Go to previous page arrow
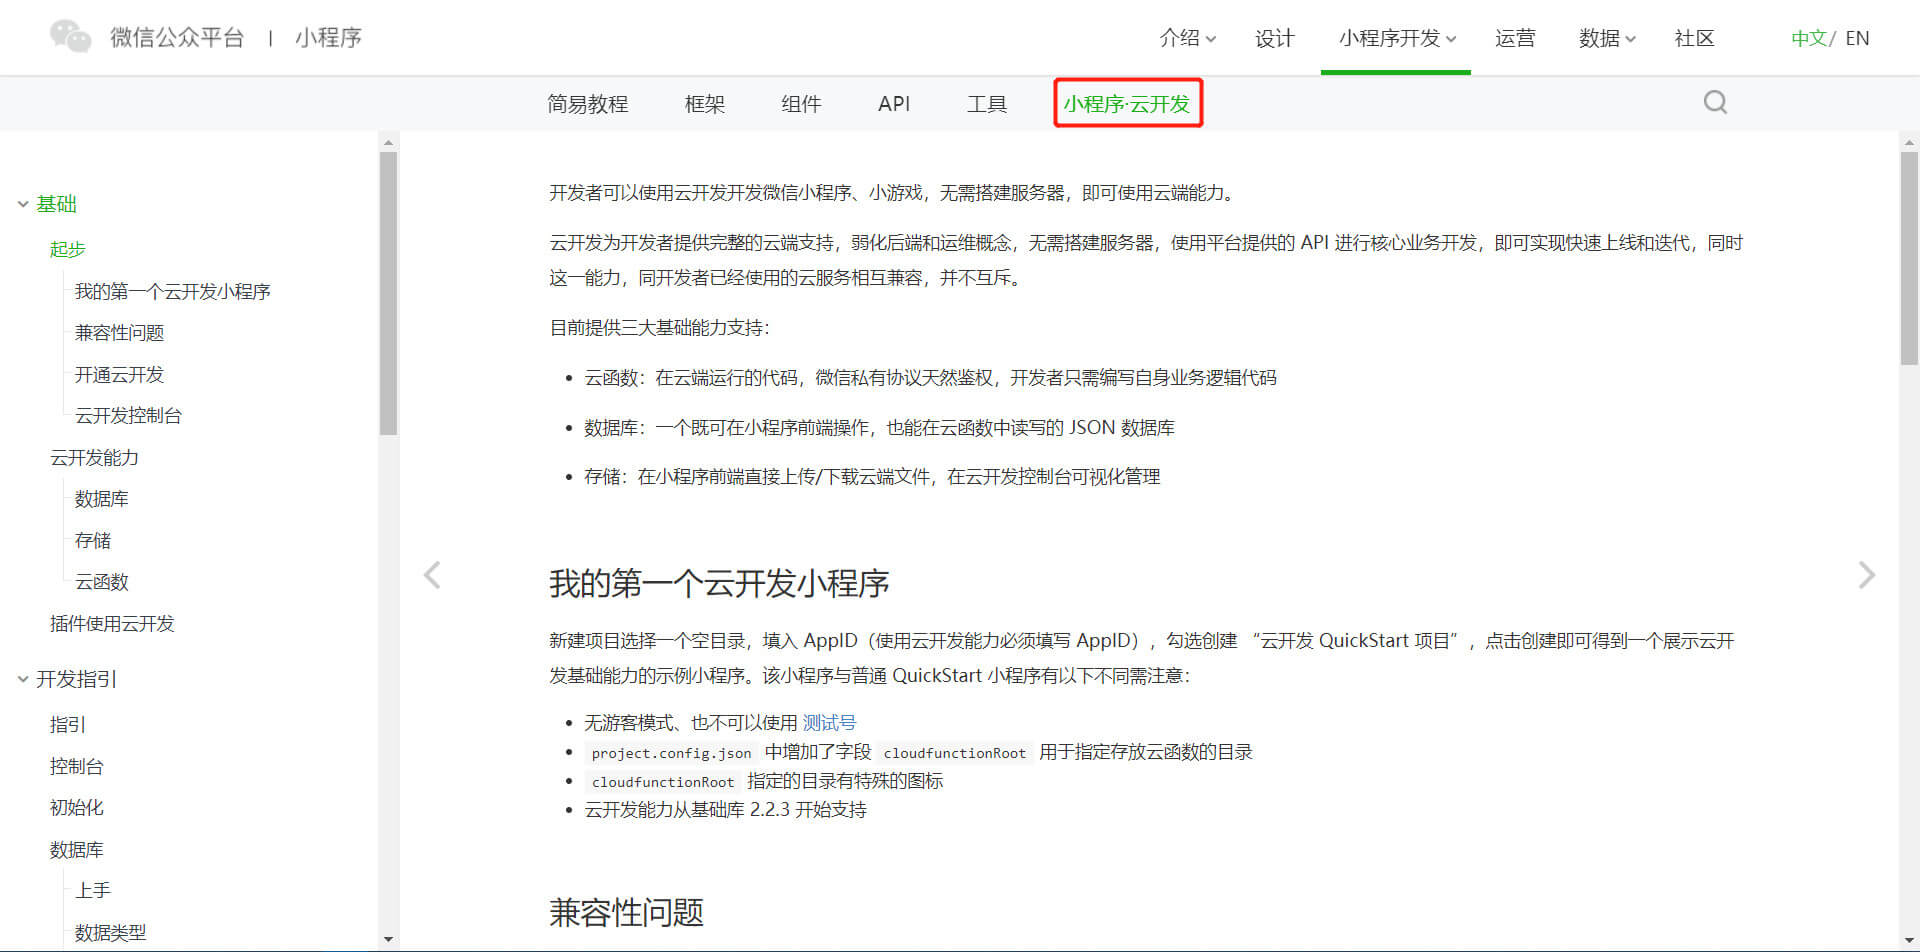Image resolution: width=1920 pixels, height=952 pixels. pyautogui.click(x=432, y=575)
